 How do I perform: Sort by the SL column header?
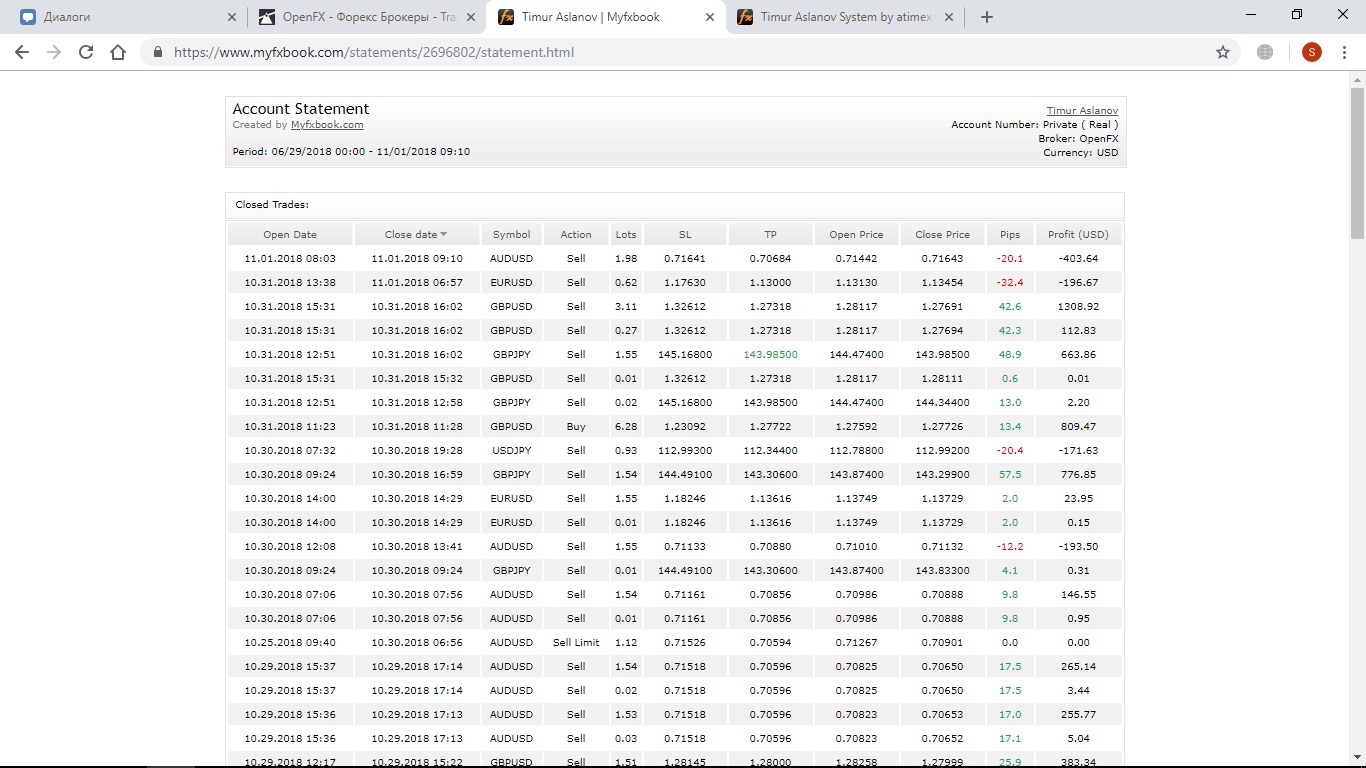685,234
